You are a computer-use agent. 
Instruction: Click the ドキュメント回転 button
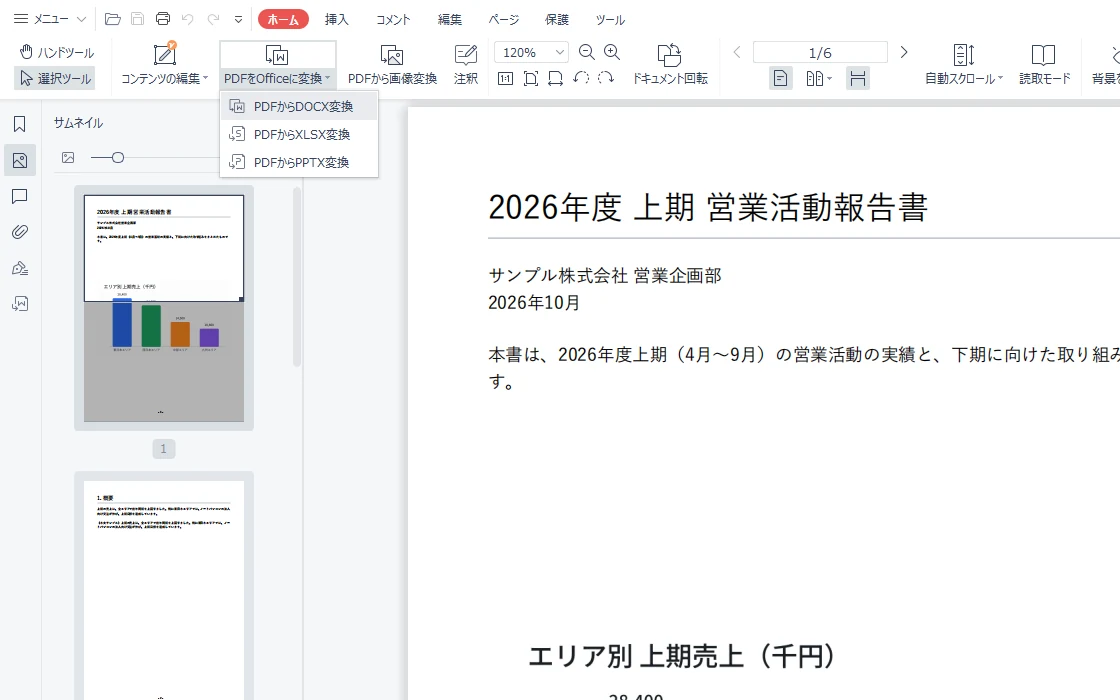click(x=669, y=64)
